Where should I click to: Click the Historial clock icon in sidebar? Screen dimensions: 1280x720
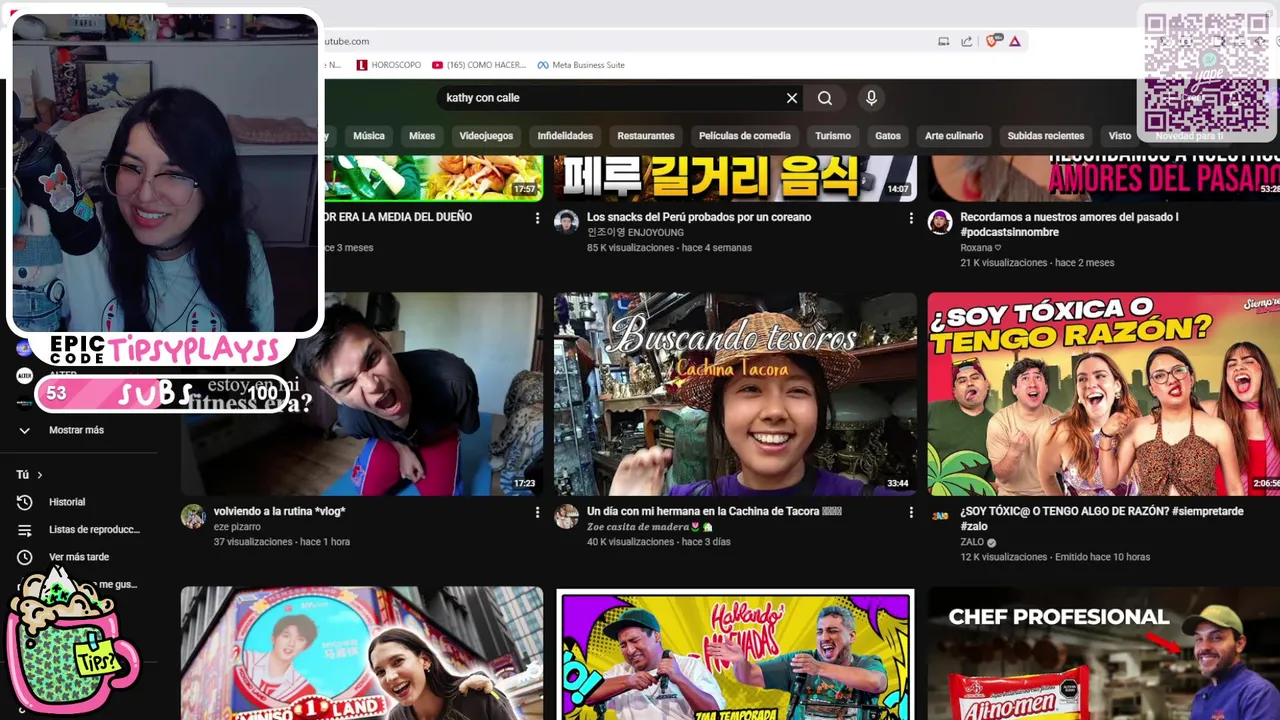tap(25, 502)
